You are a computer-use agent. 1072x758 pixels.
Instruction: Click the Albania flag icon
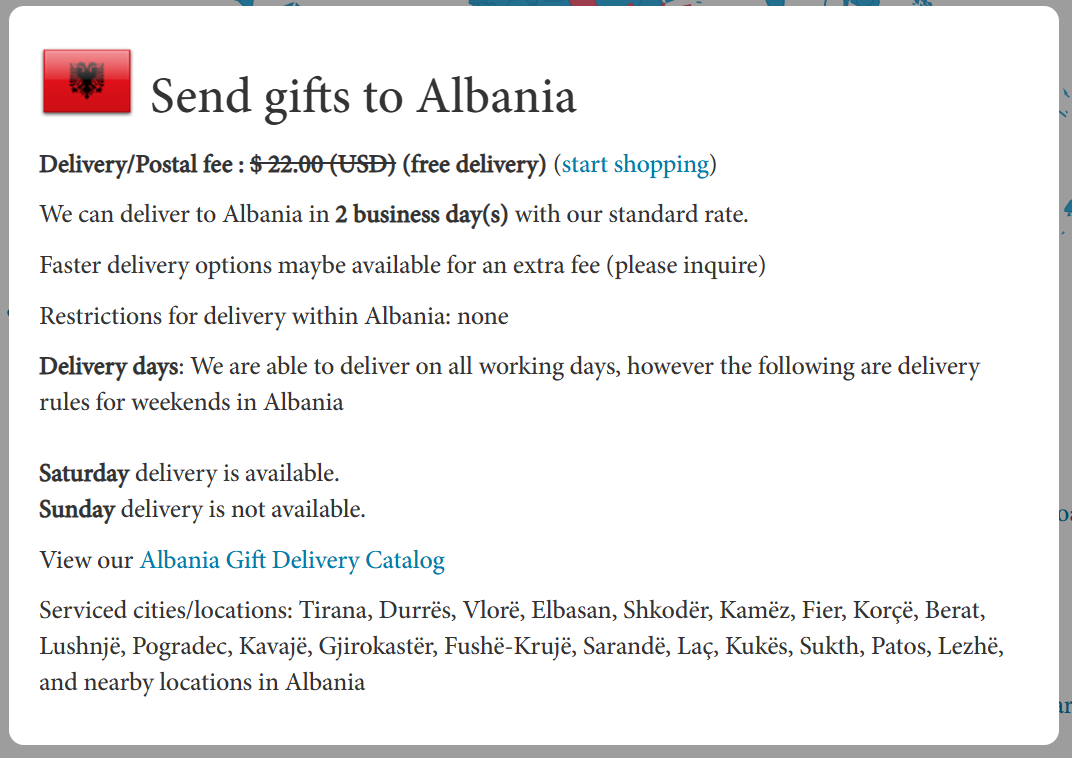tap(87, 81)
